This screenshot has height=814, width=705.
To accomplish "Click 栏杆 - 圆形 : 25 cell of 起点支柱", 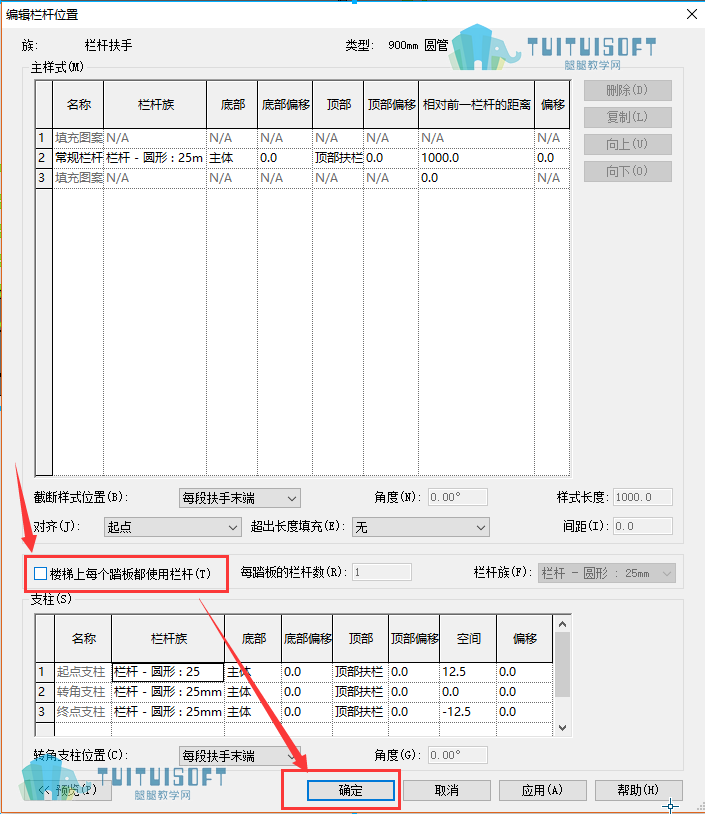I will (x=168, y=672).
